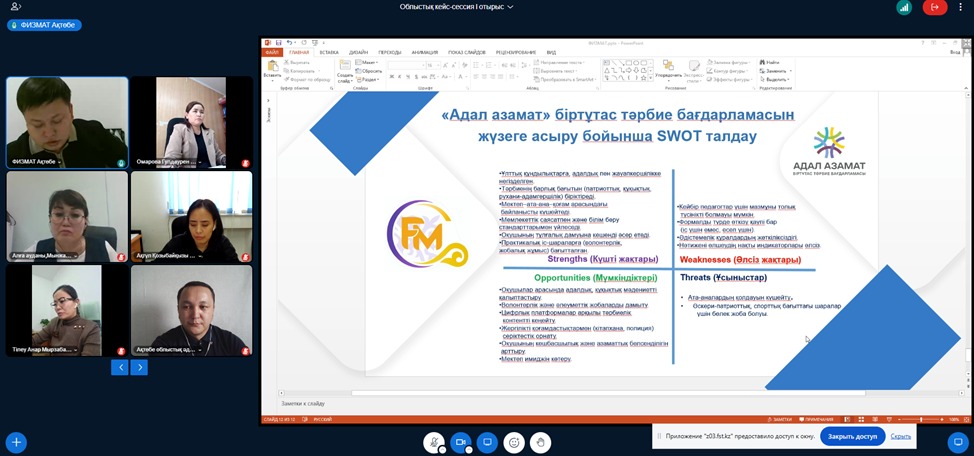Click the Закрыть доступ button
The image size is (974, 456).
click(x=852, y=436)
